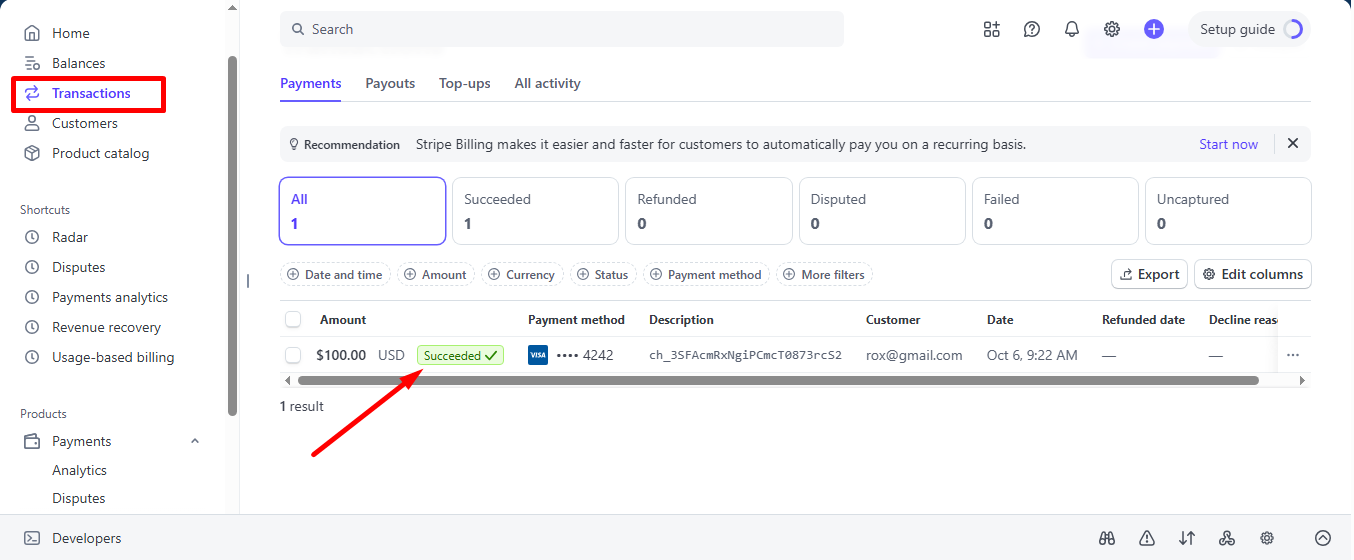Image resolution: width=1354 pixels, height=560 pixels.
Task: Open Customers in the sidebar
Action: [x=84, y=123]
